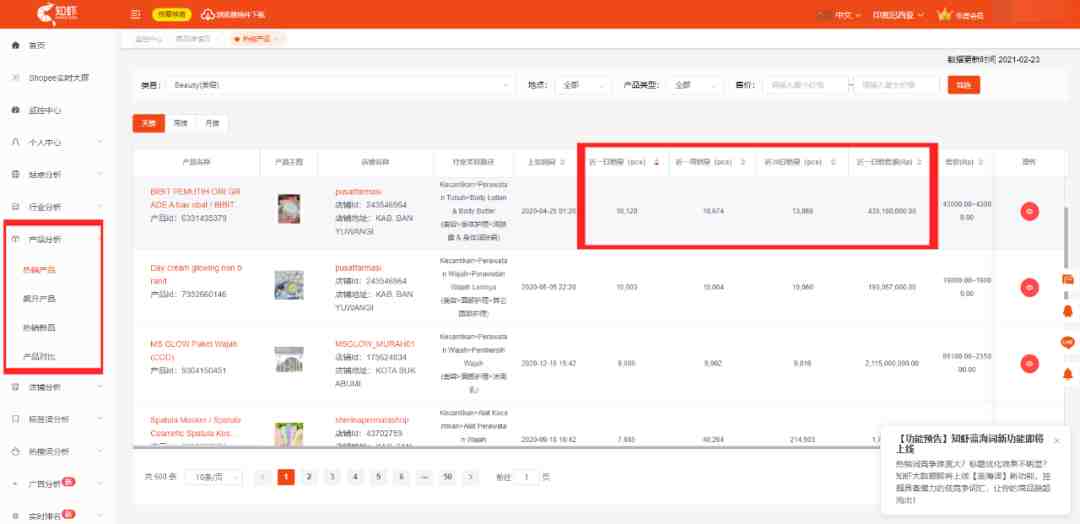Image resolution: width=1080 pixels, height=524 pixels.
Task: Click the minimum price input field
Action: 806,85
